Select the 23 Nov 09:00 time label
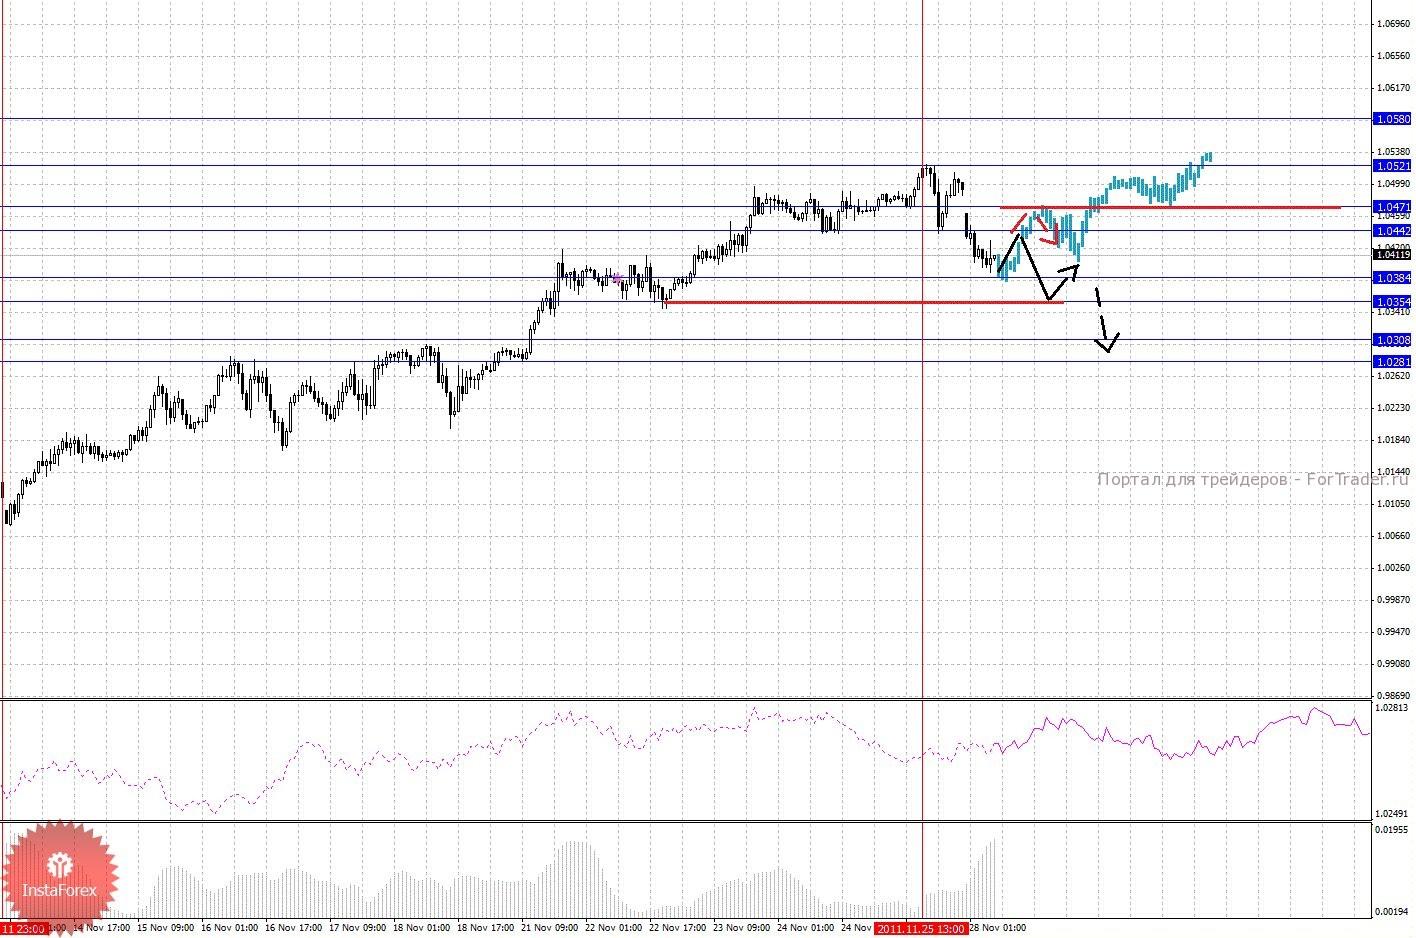The image size is (1416, 938). pyautogui.click(x=743, y=929)
